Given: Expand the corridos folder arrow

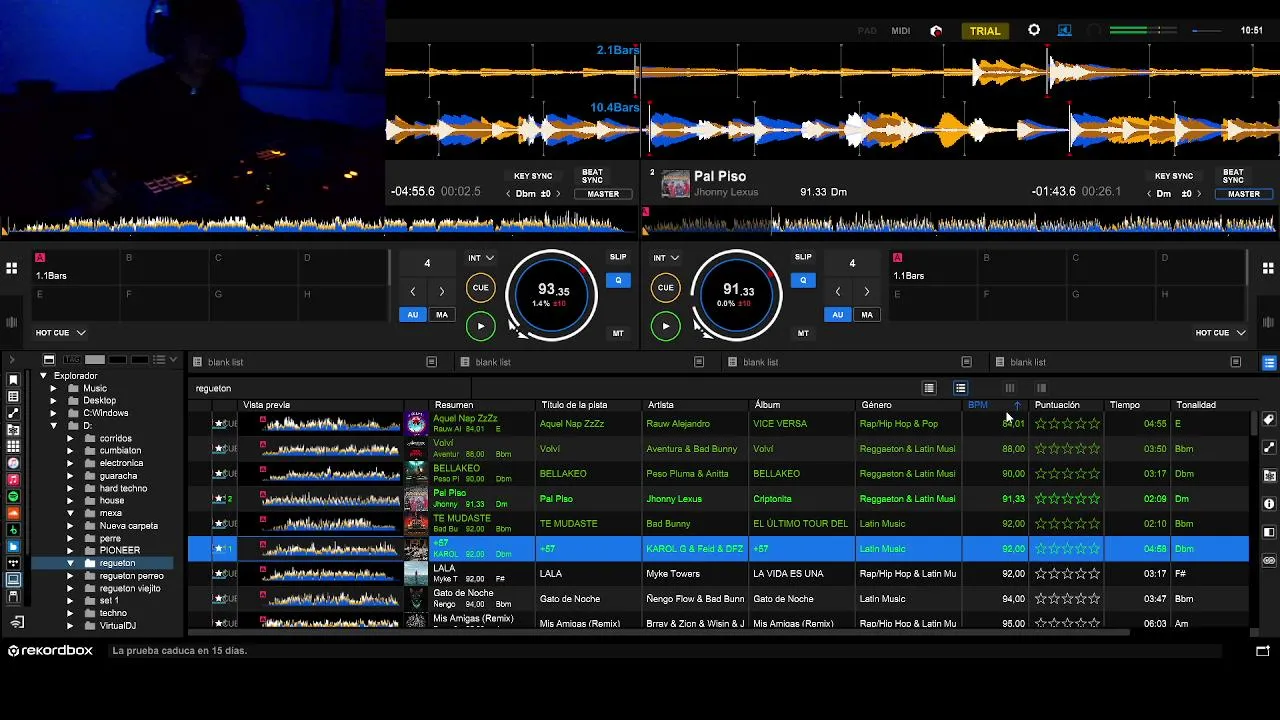Looking at the screenshot, I should pyautogui.click(x=70, y=438).
